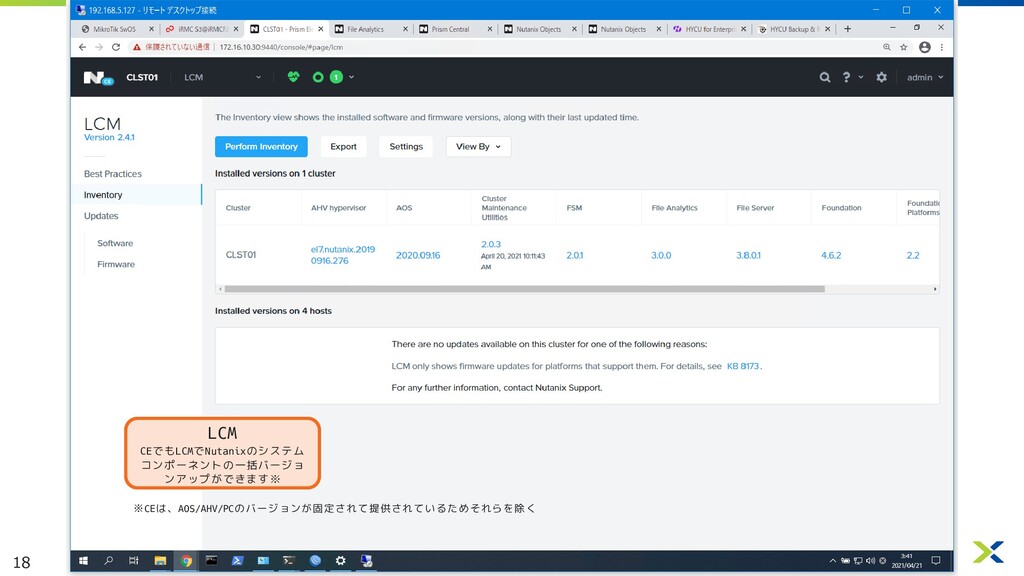
Task: Click the taskbar search magnifier icon
Action: click(x=108, y=560)
